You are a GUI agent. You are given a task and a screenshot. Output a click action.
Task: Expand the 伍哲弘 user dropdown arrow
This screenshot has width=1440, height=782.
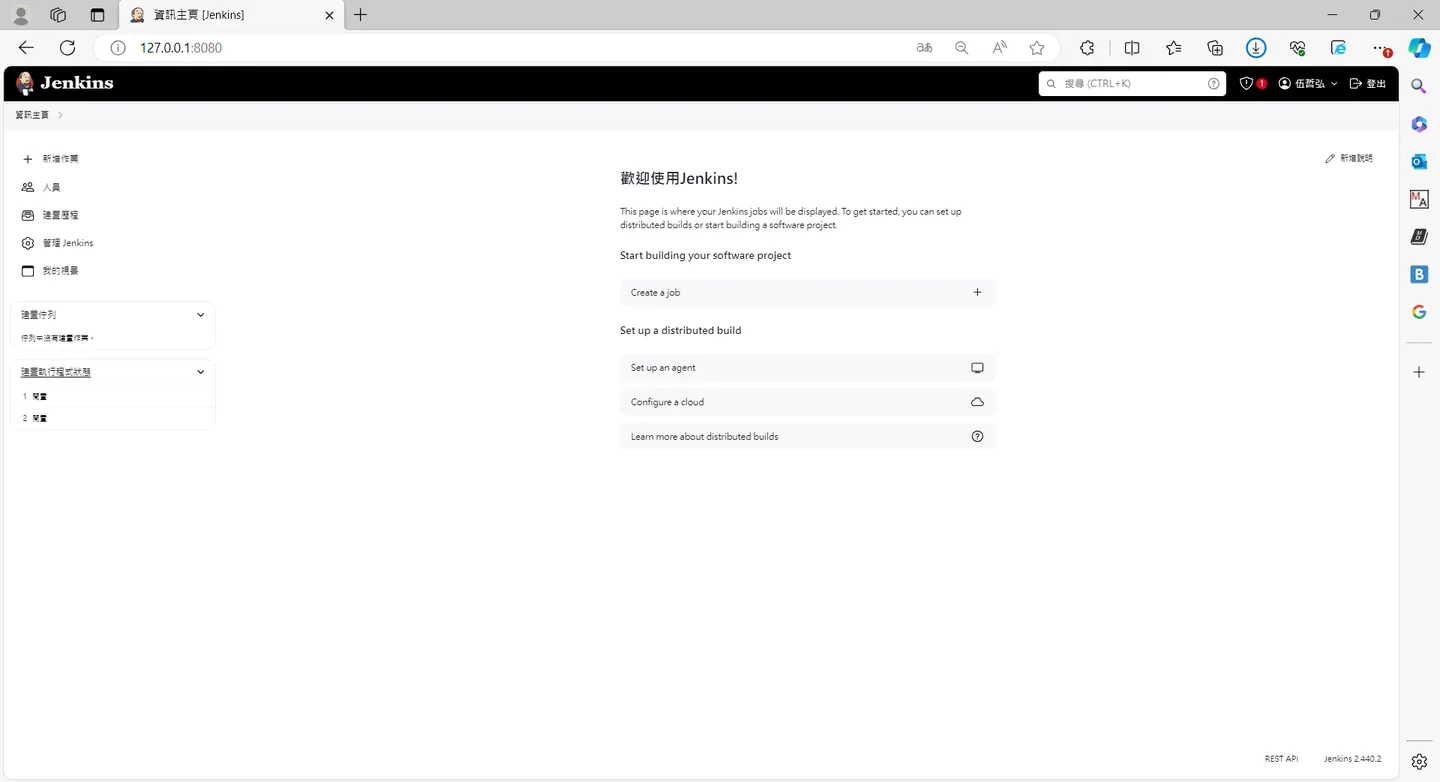1334,84
